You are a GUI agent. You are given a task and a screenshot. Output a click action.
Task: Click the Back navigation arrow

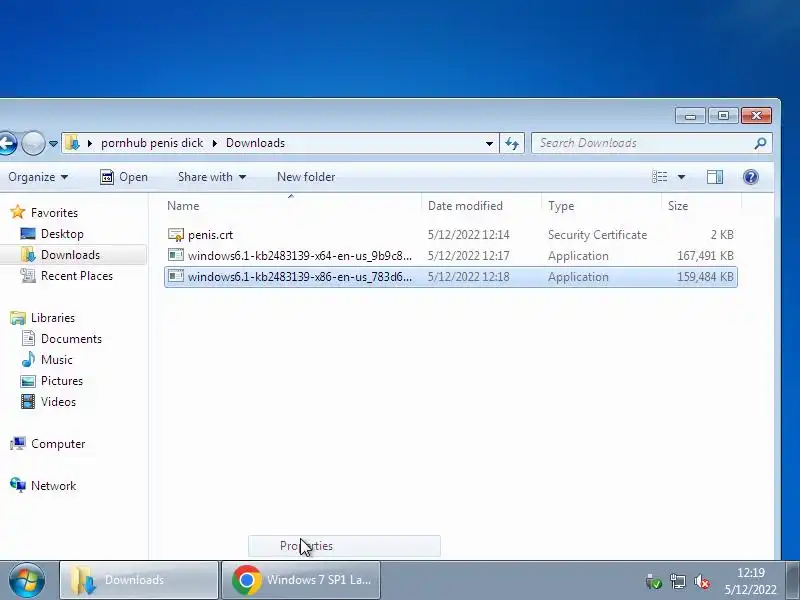[6, 143]
